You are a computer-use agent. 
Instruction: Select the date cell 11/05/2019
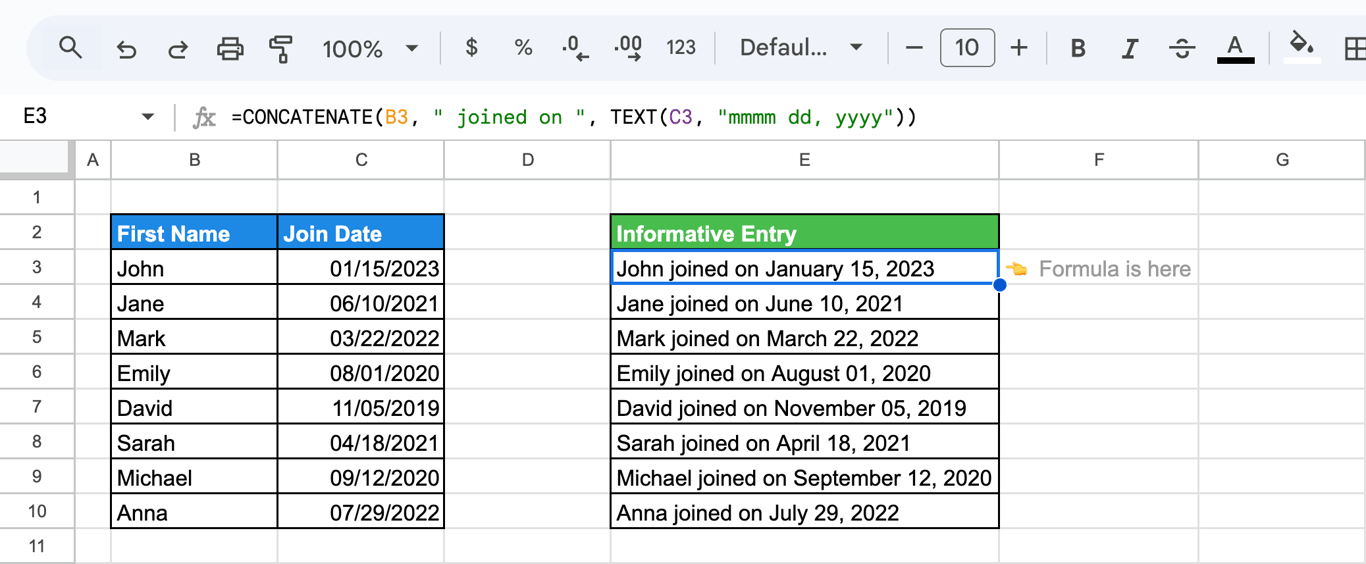tap(361, 407)
